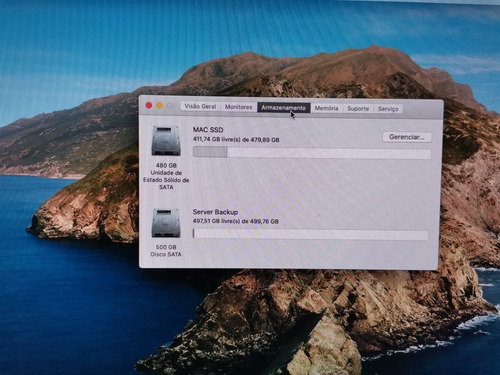Close the window with the red button

[149, 105]
